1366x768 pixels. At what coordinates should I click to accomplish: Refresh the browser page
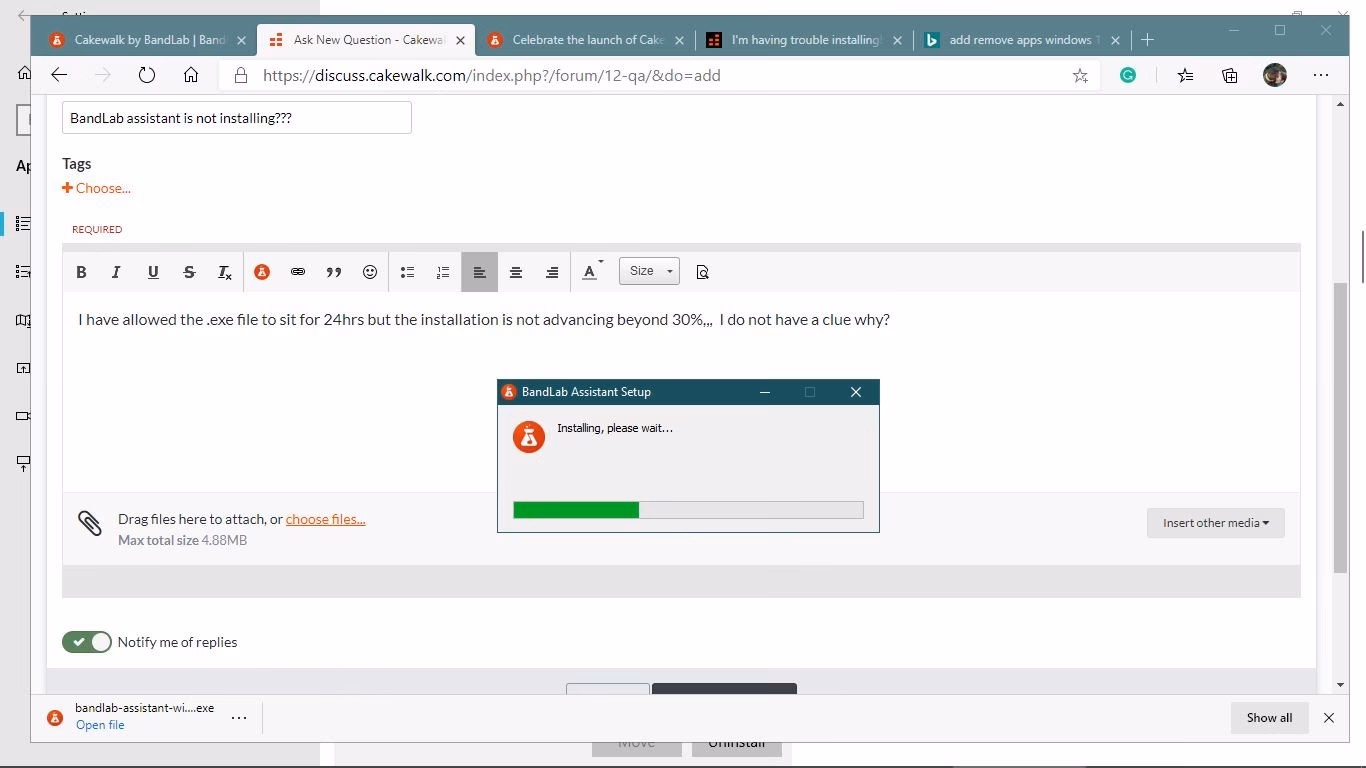[147, 75]
